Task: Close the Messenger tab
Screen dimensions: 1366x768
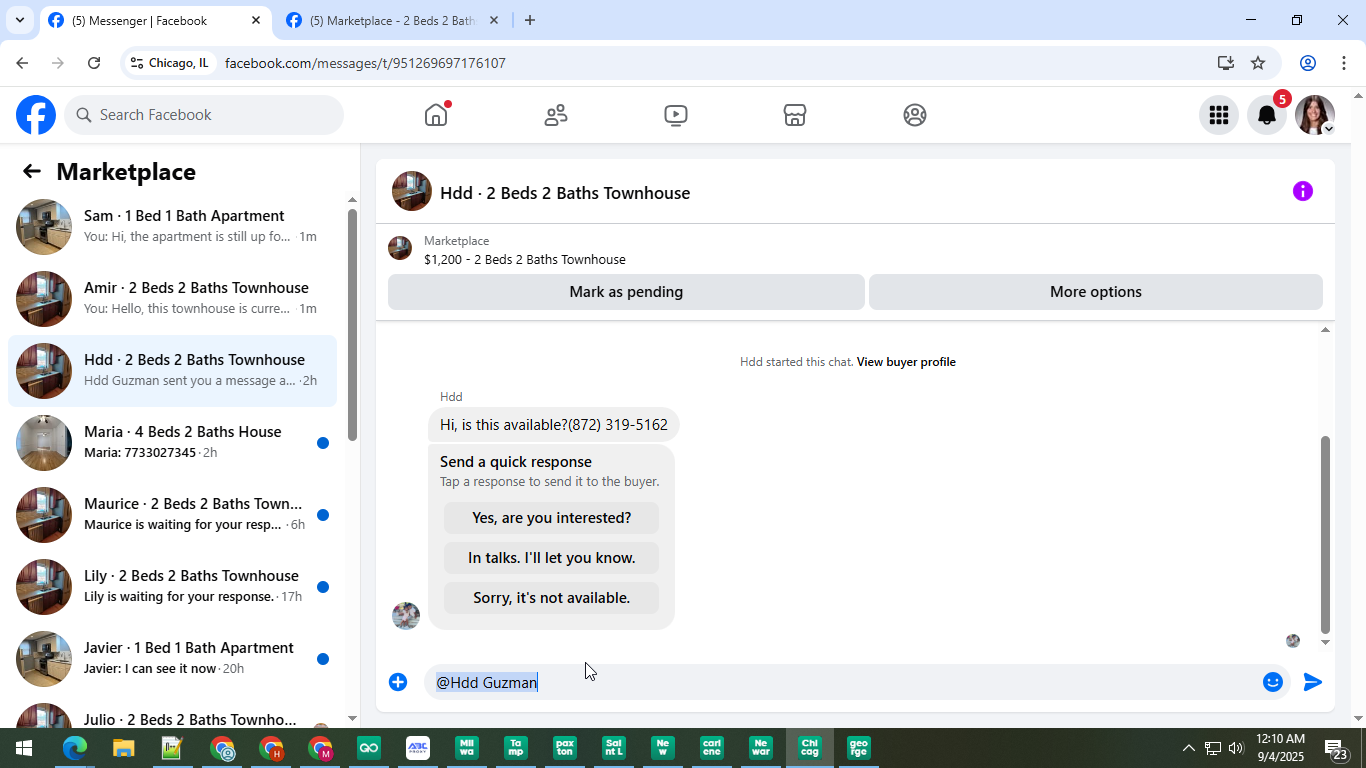Action: 256,20
